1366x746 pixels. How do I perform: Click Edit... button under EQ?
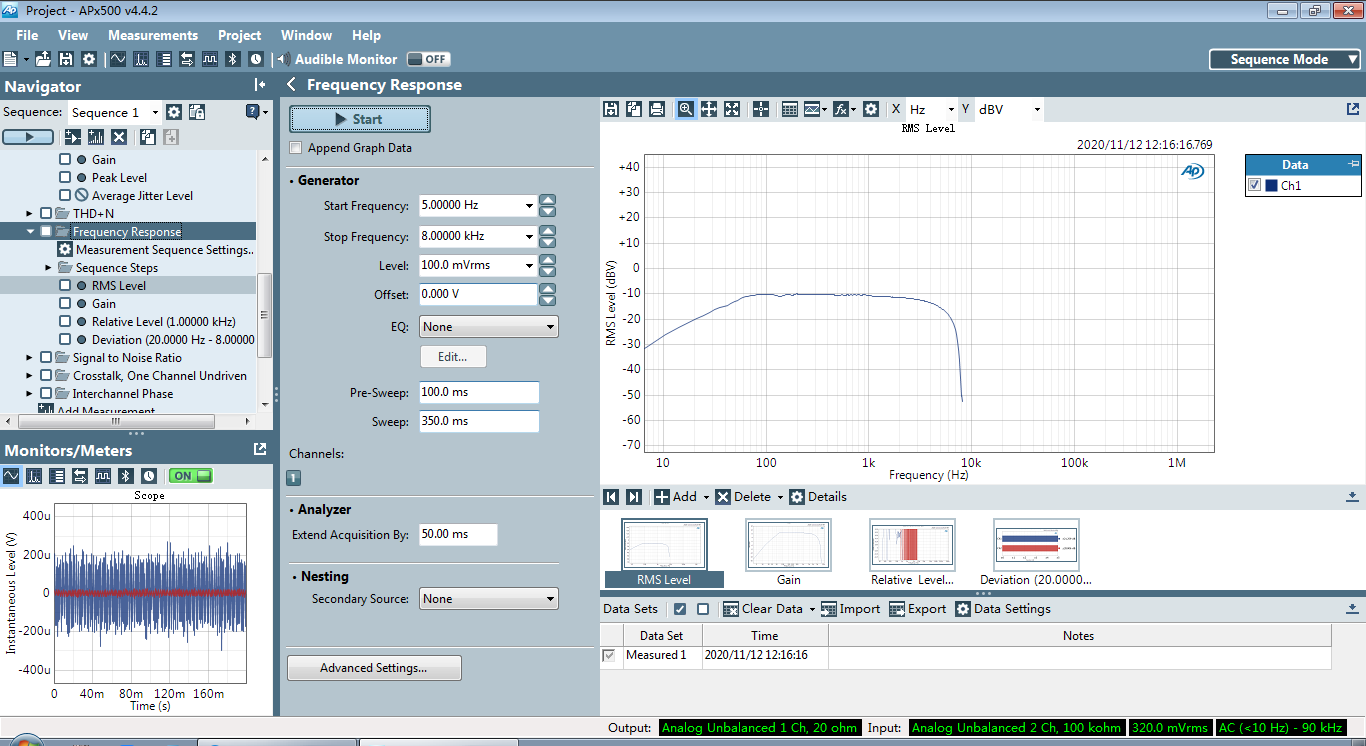(453, 356)
